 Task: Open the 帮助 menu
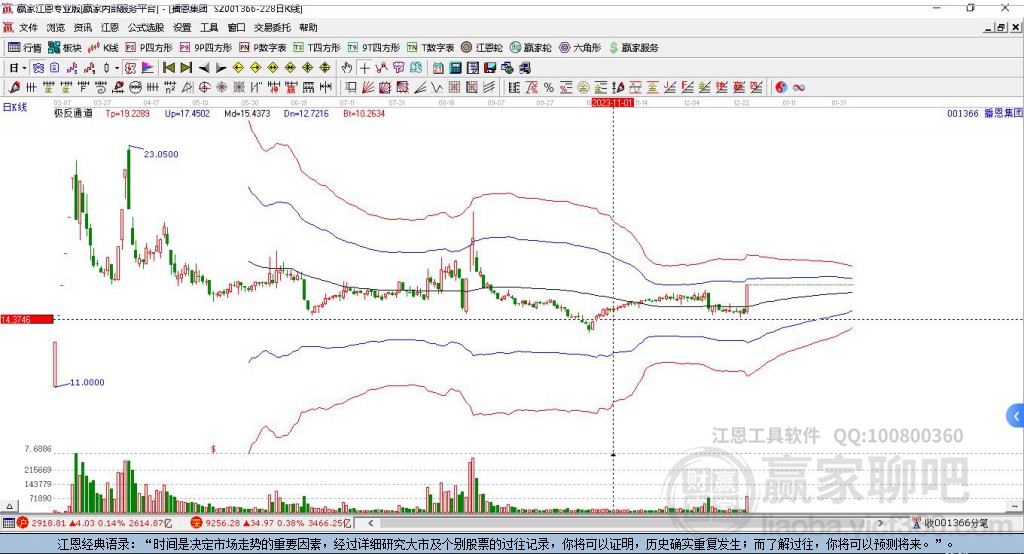tap(308, 27)
